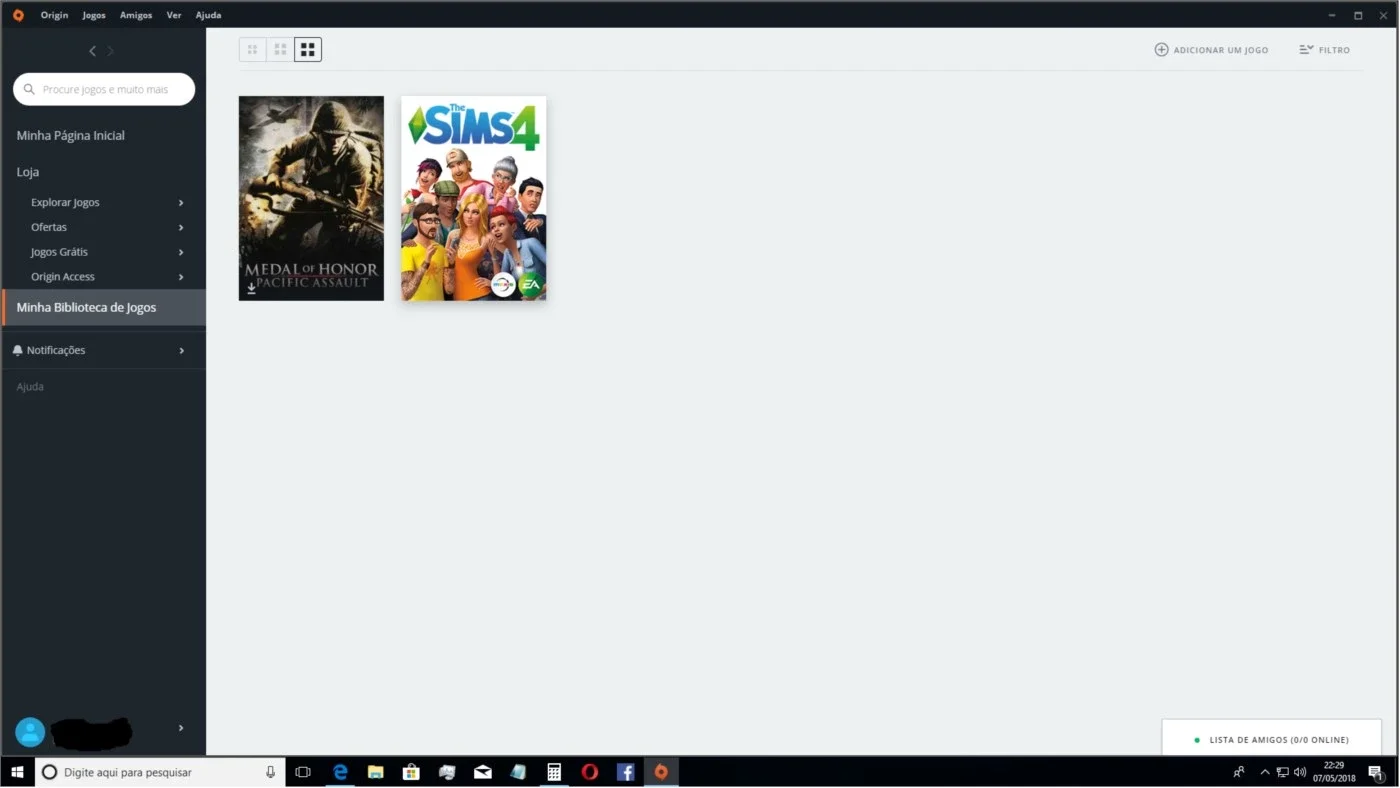Open the Jogos menu
The height and width of the screenshot is (788, 1400).
tap(94, 15)
